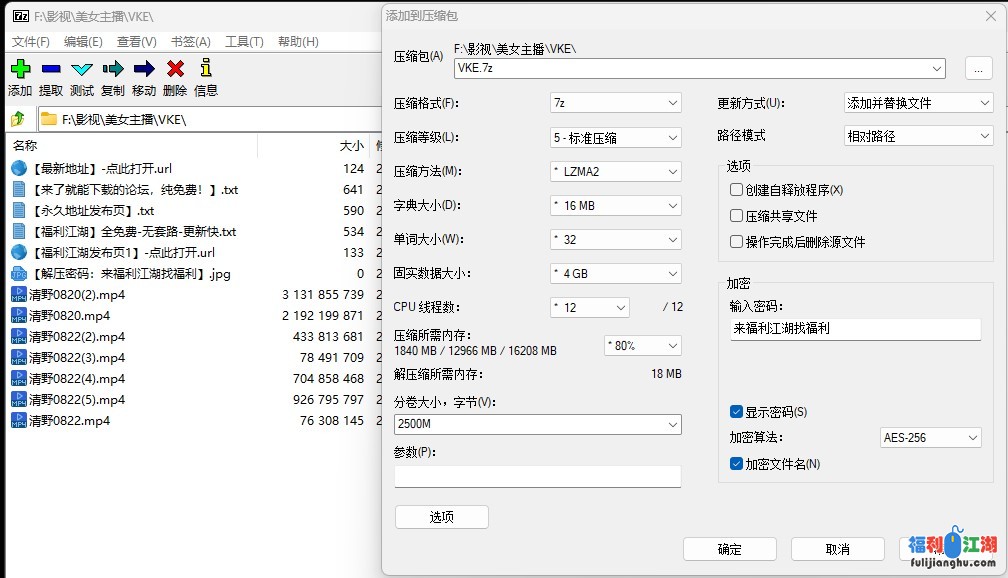Click the green Add (添加) plus icon
This screenshot has width=1008, height=578.
pos(20,69)
